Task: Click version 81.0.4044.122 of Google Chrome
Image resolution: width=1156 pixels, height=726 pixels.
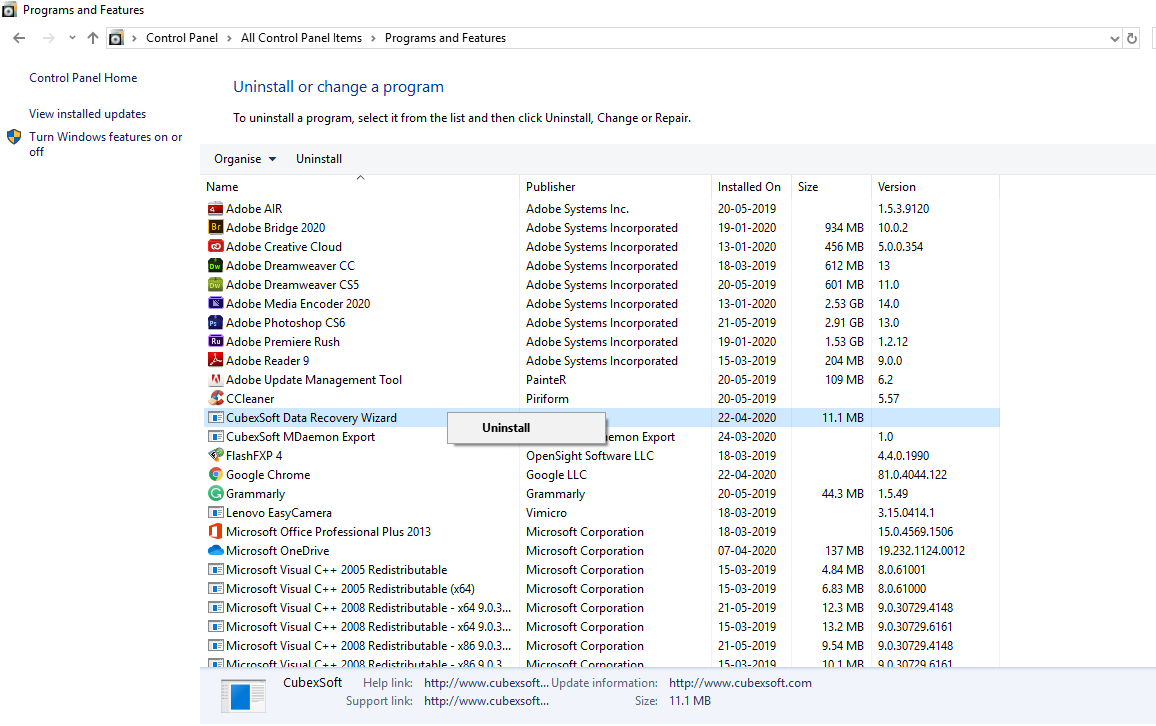Action: [912, 475]
